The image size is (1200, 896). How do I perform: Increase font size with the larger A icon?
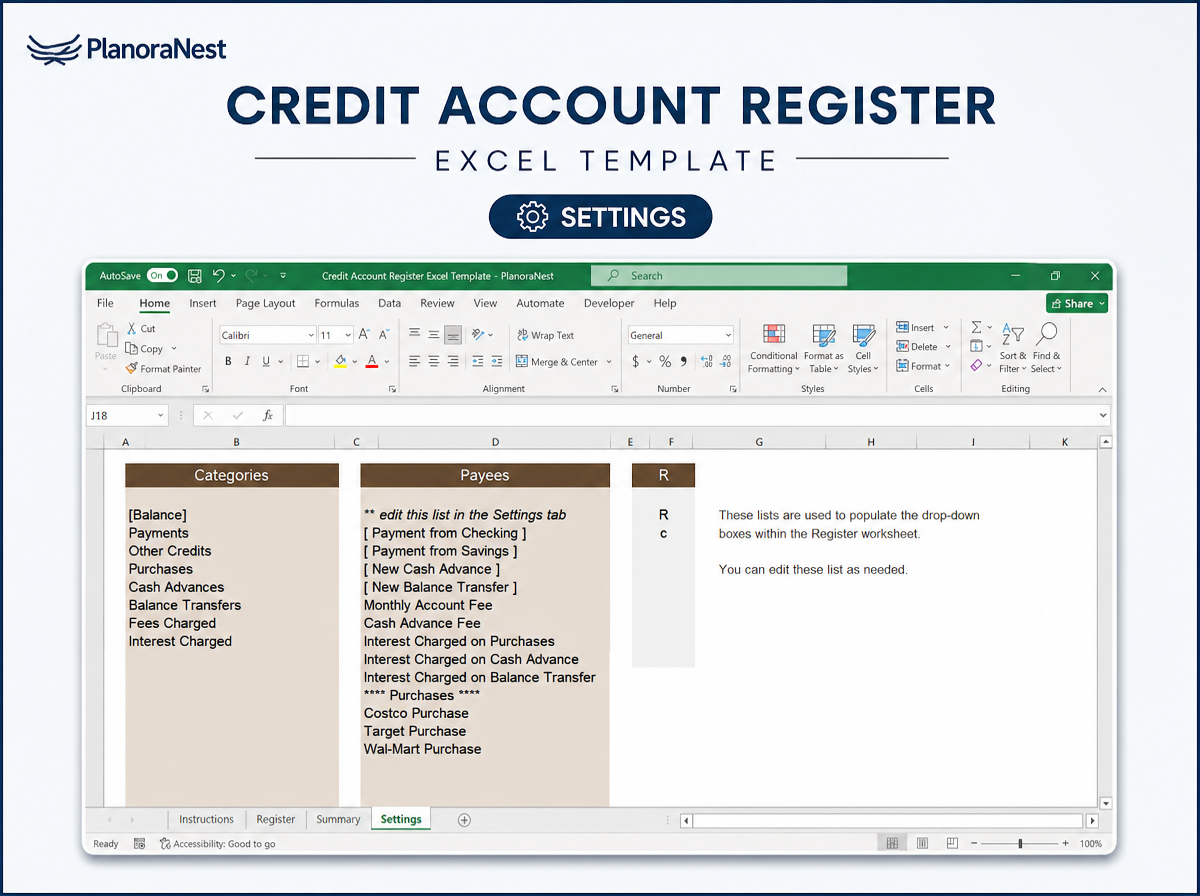(x=364, y=335)
